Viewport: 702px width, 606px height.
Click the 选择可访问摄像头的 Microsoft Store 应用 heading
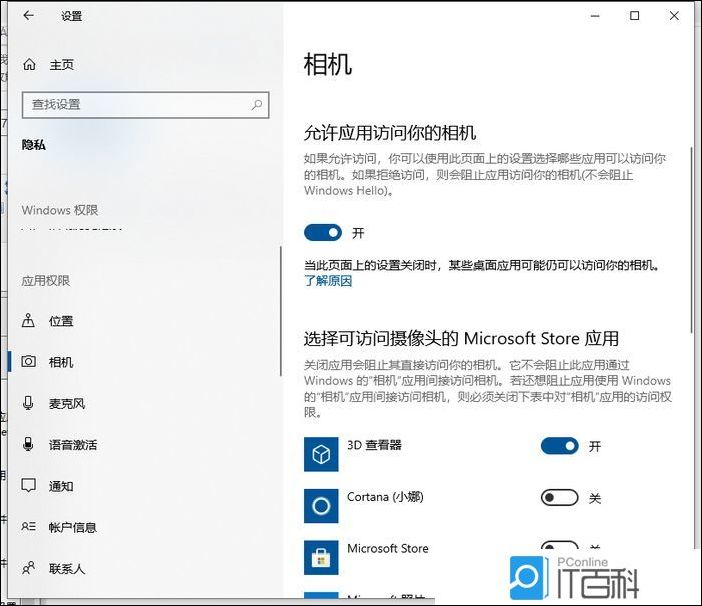point(461,338)
